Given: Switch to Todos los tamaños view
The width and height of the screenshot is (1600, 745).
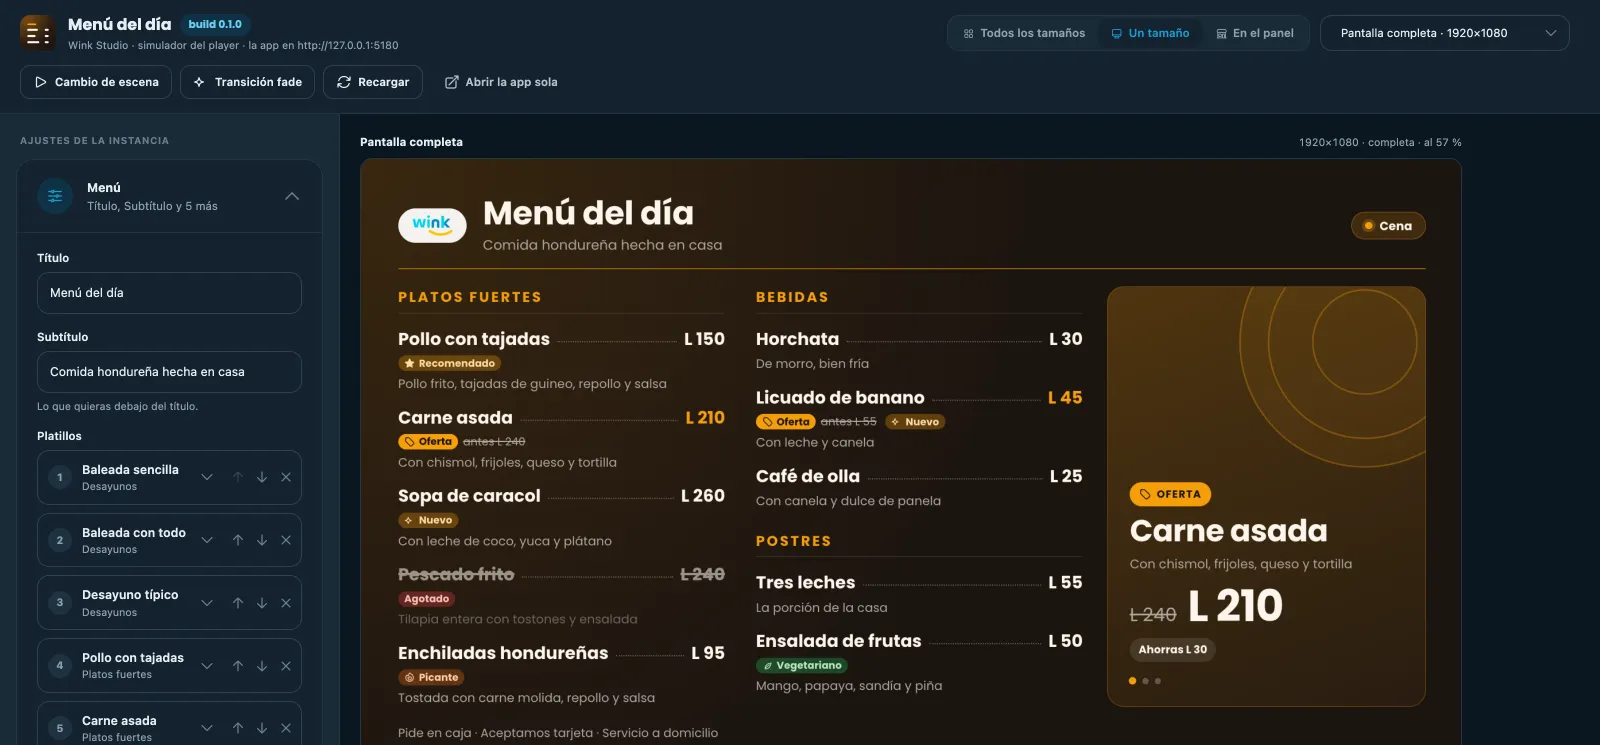Looking at the screenshot, I should click(1024, 33).
